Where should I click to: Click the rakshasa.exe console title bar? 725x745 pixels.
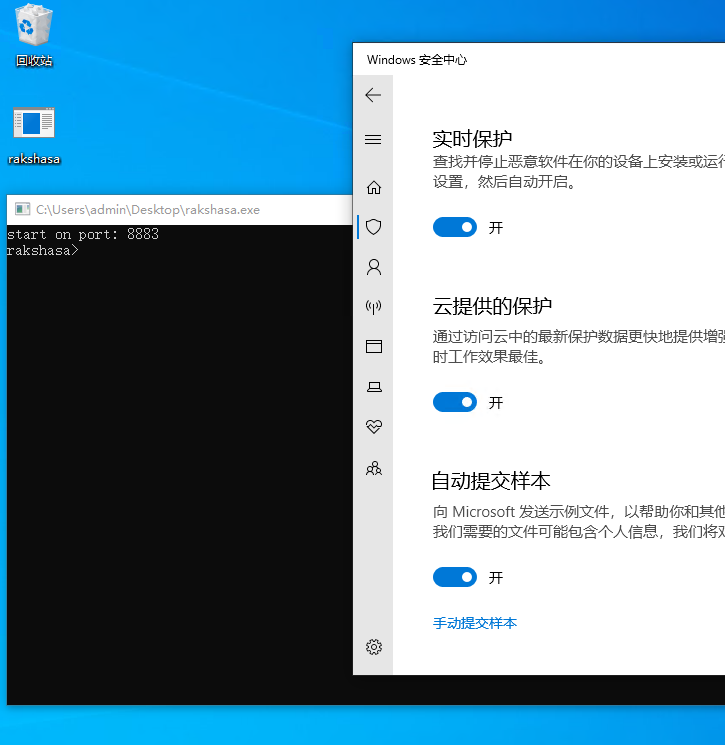tap(180, 210)
